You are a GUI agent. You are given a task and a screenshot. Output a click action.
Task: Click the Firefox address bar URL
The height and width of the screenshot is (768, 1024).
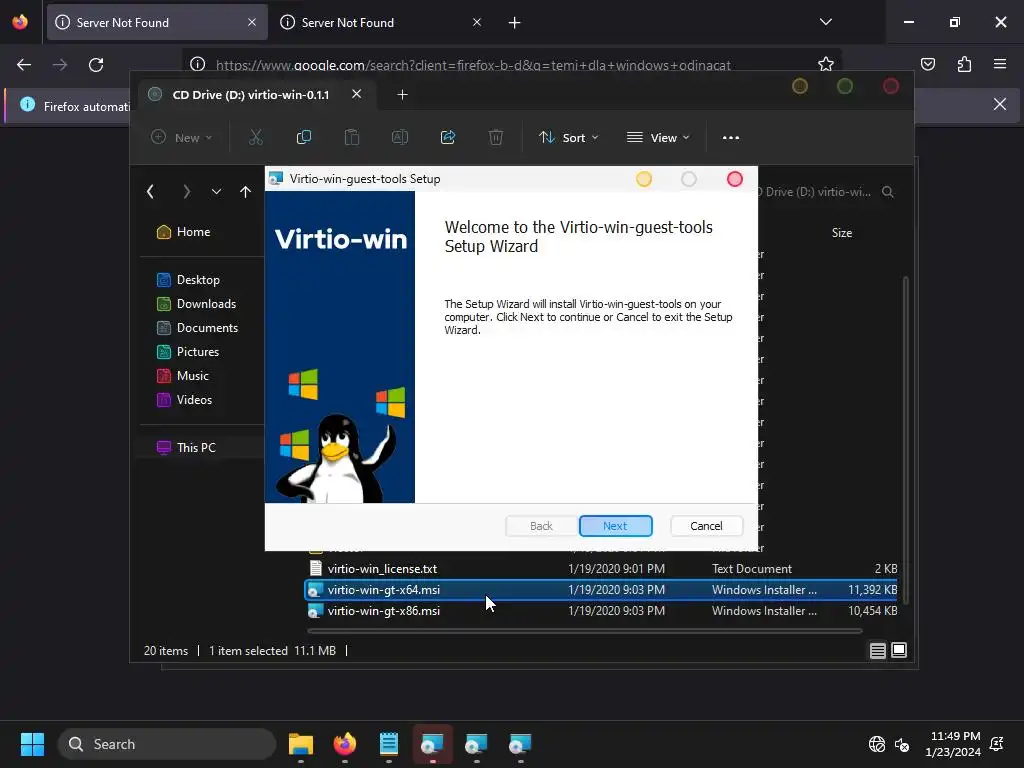(x=473, y=65)
